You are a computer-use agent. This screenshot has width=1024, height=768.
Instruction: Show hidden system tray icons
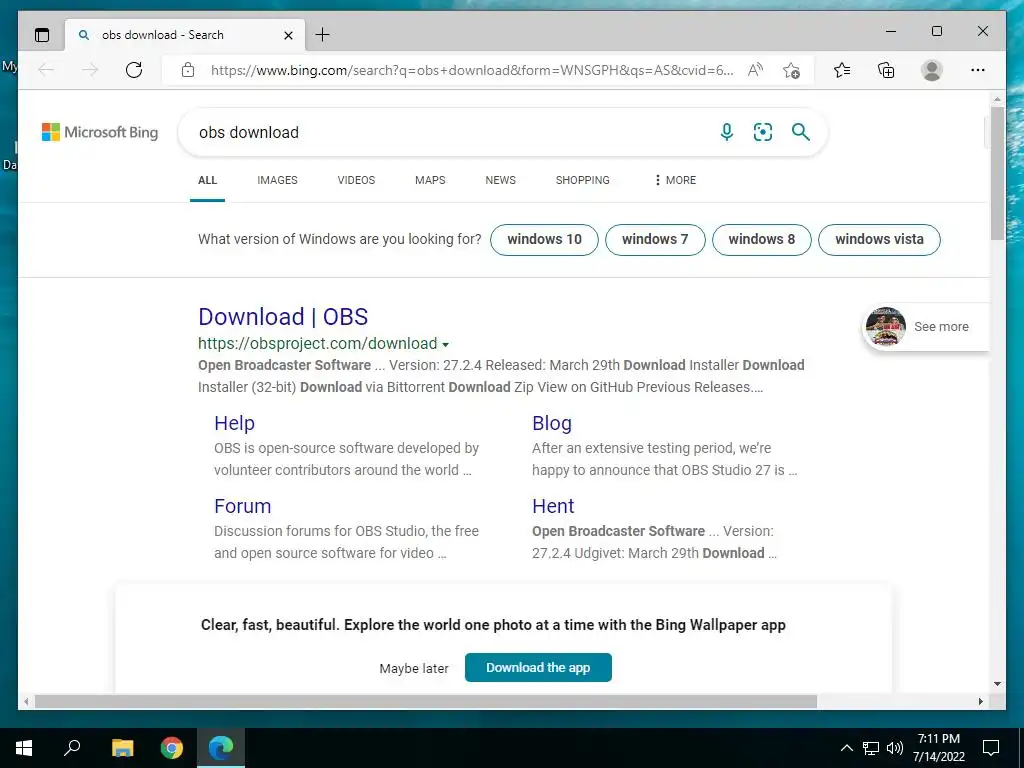tap(846, 748)
